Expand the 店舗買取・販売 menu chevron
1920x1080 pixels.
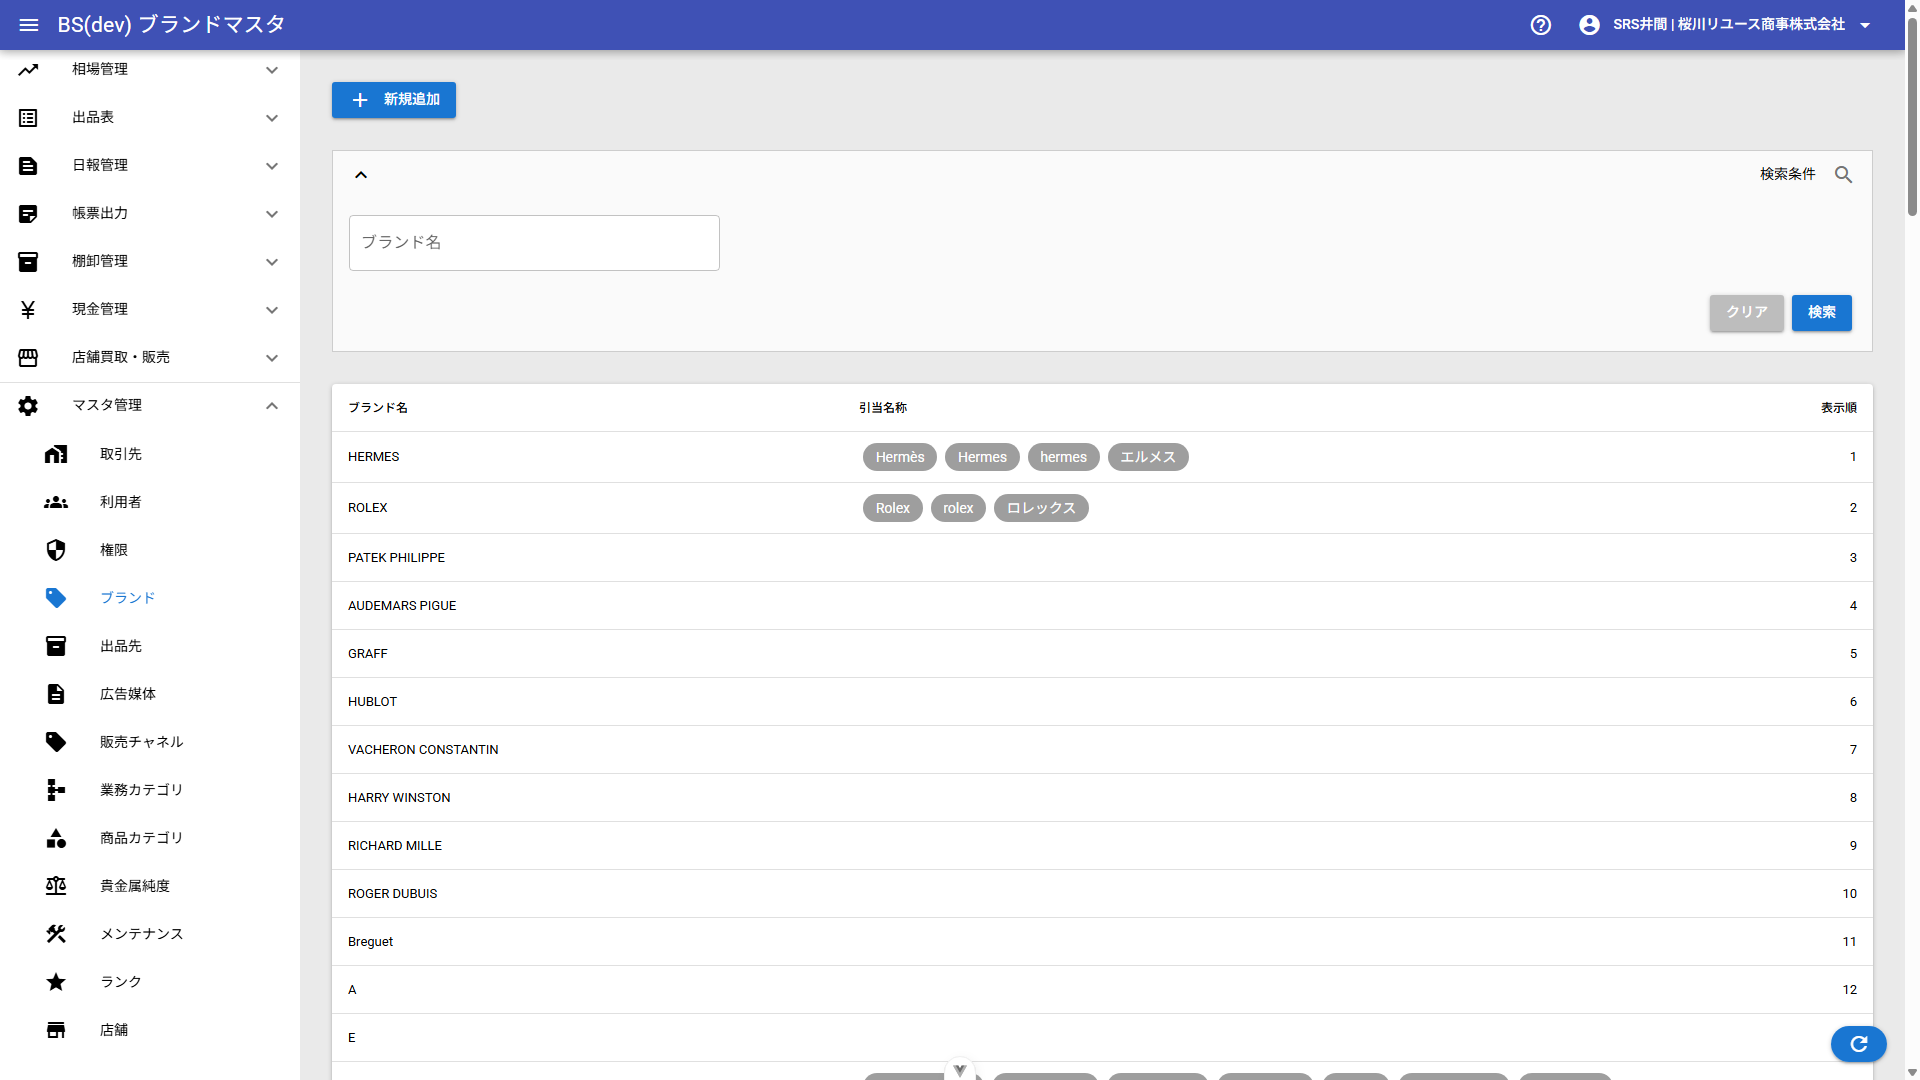pyautogui.click(x=272, y=358)
